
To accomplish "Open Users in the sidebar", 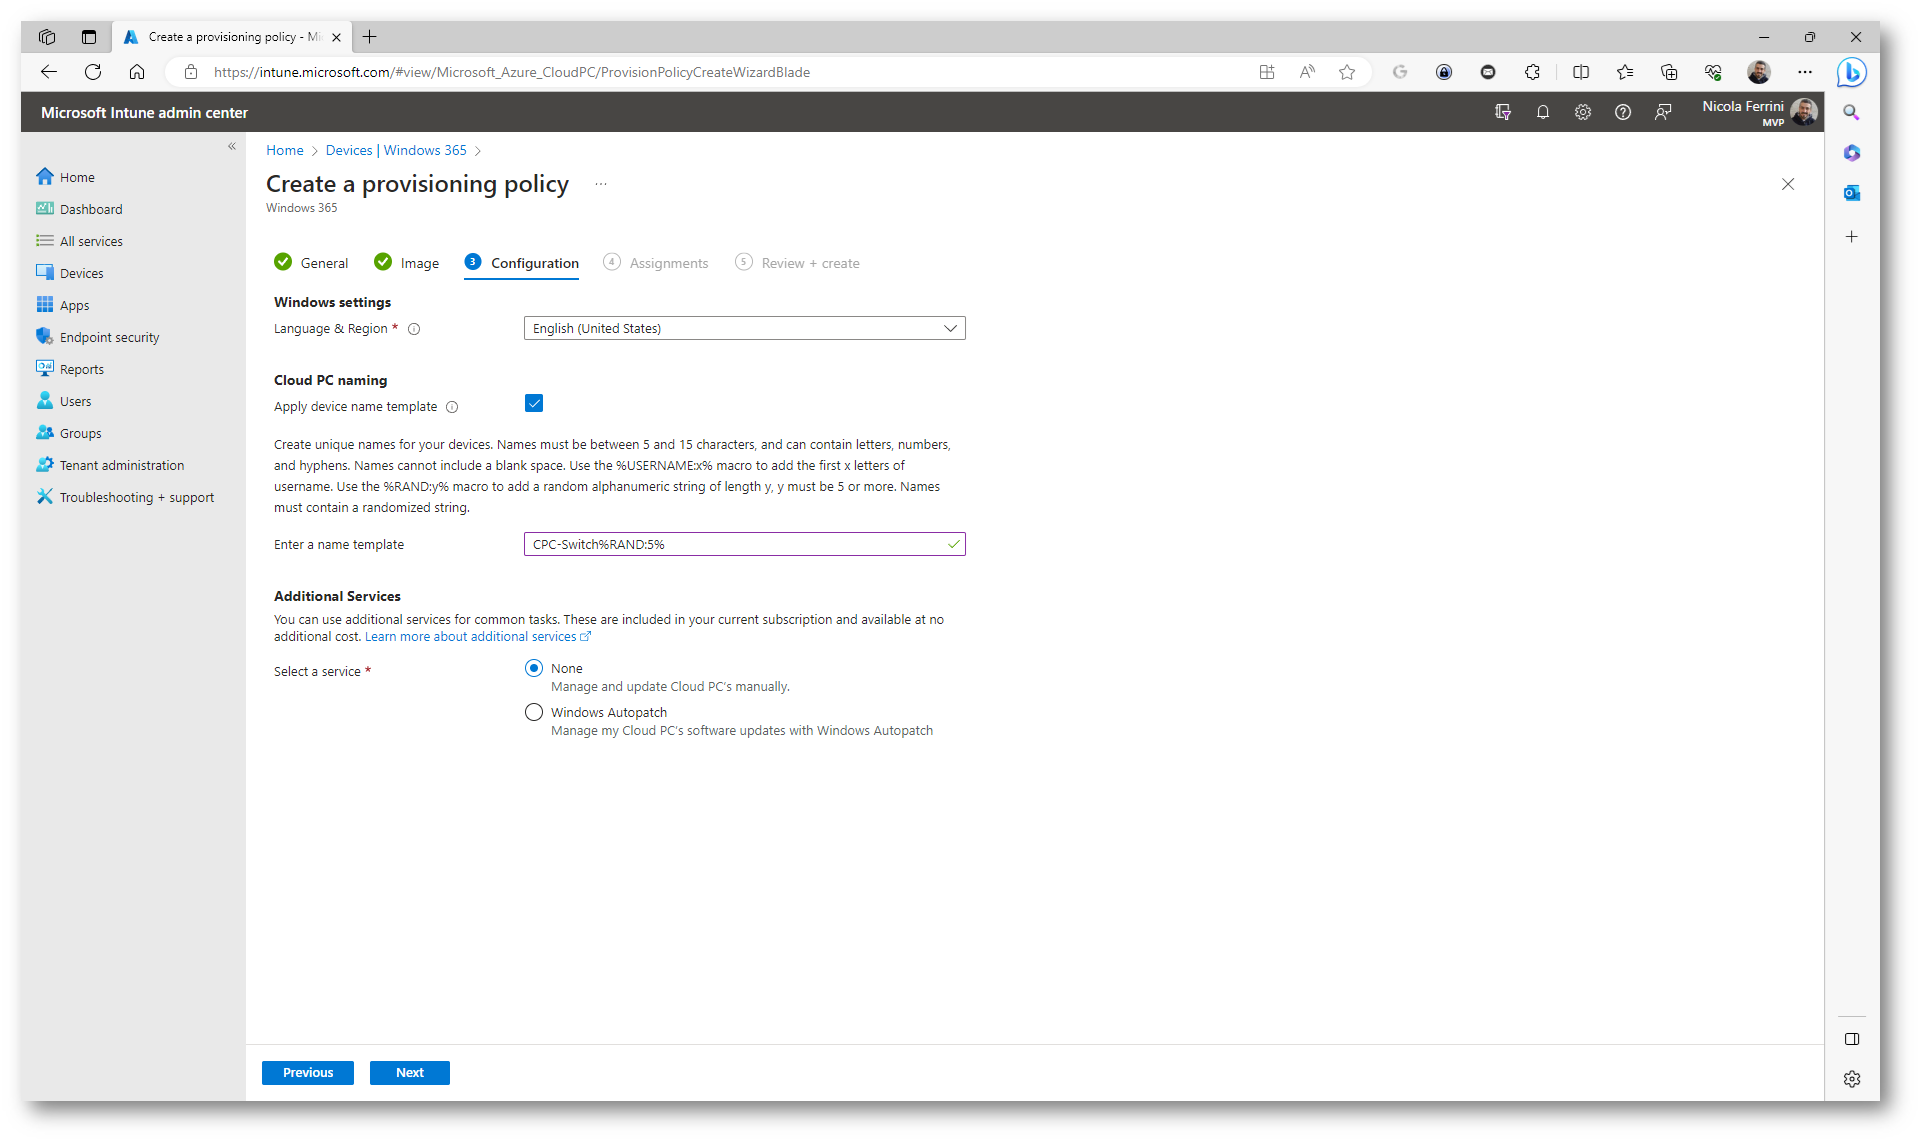I will pos(63,401).
